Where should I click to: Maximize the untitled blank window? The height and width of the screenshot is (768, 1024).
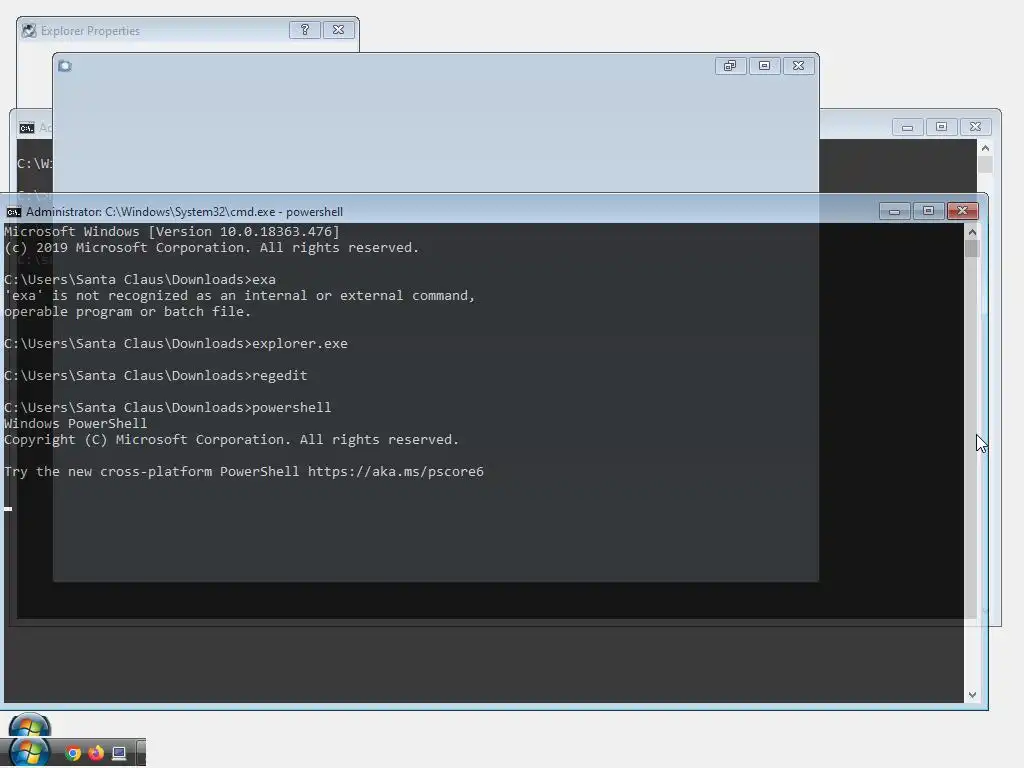tap(765, 66)
